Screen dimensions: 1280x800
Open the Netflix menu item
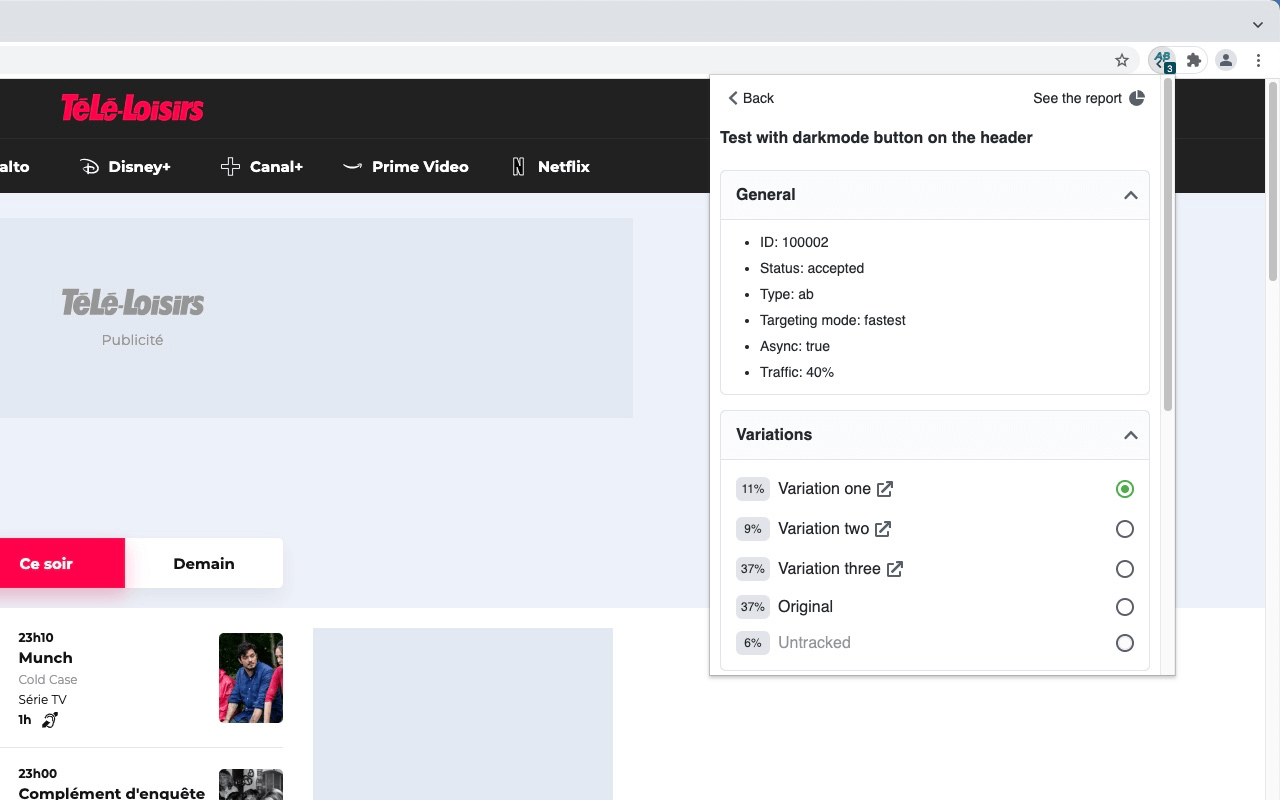(x=551, y=167)
